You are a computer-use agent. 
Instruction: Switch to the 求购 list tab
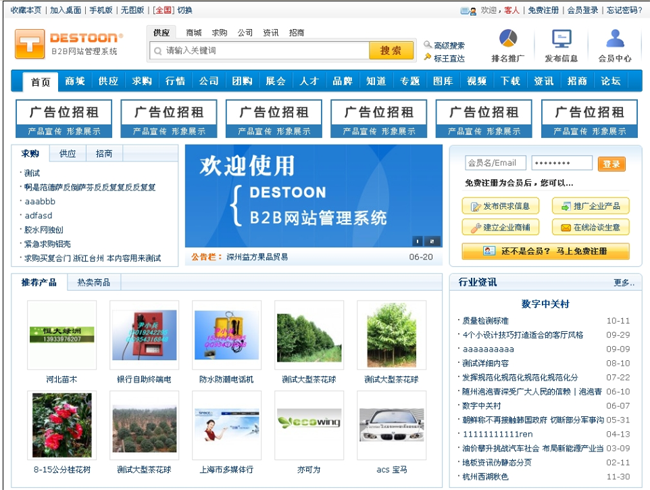point(30,153)
